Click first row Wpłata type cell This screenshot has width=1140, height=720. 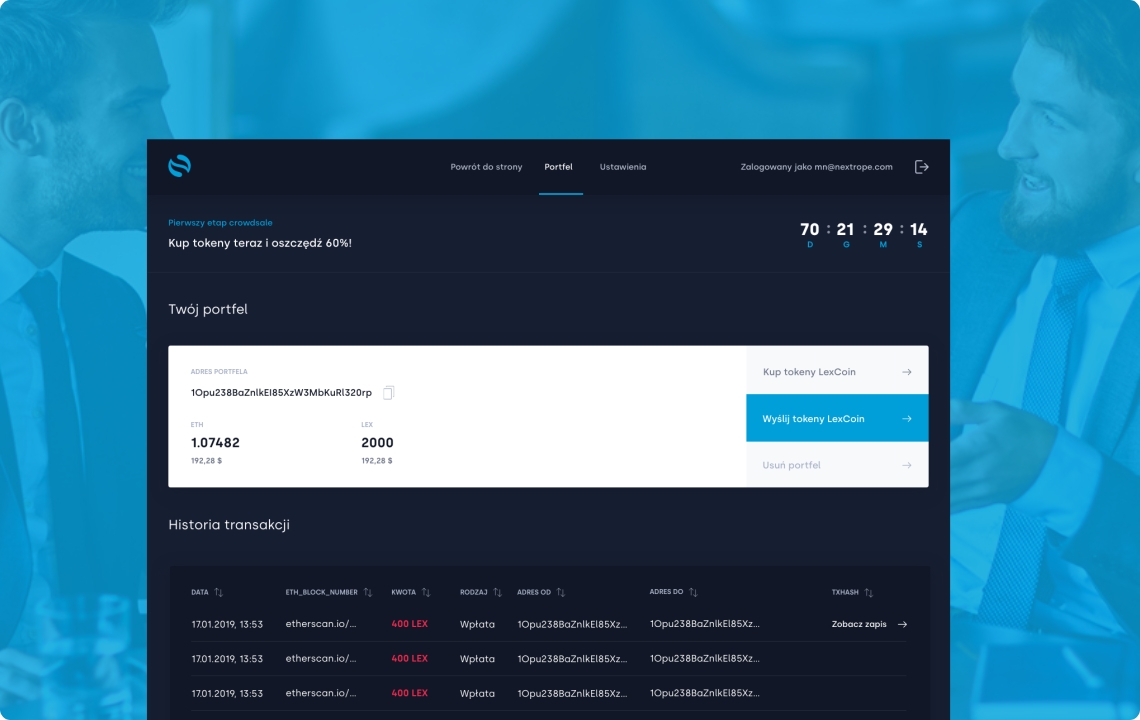point(477,624)
